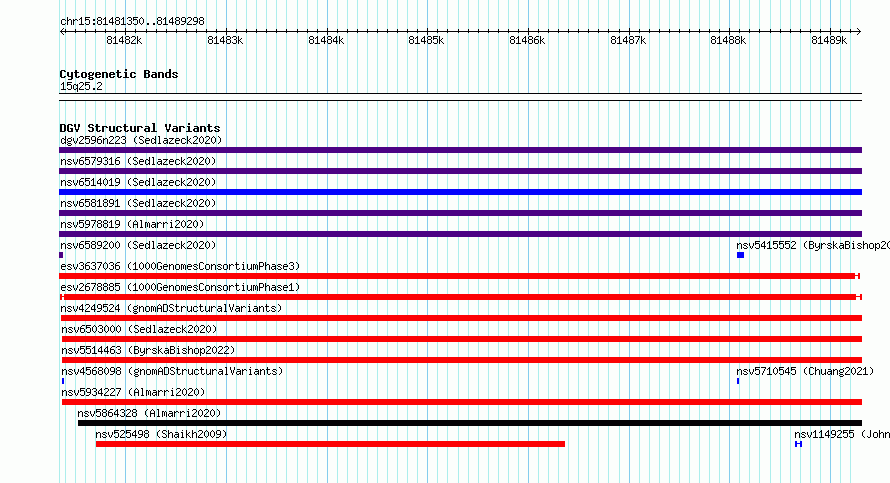
Task: Click the 15q25.2 band label
Action: 81,86
